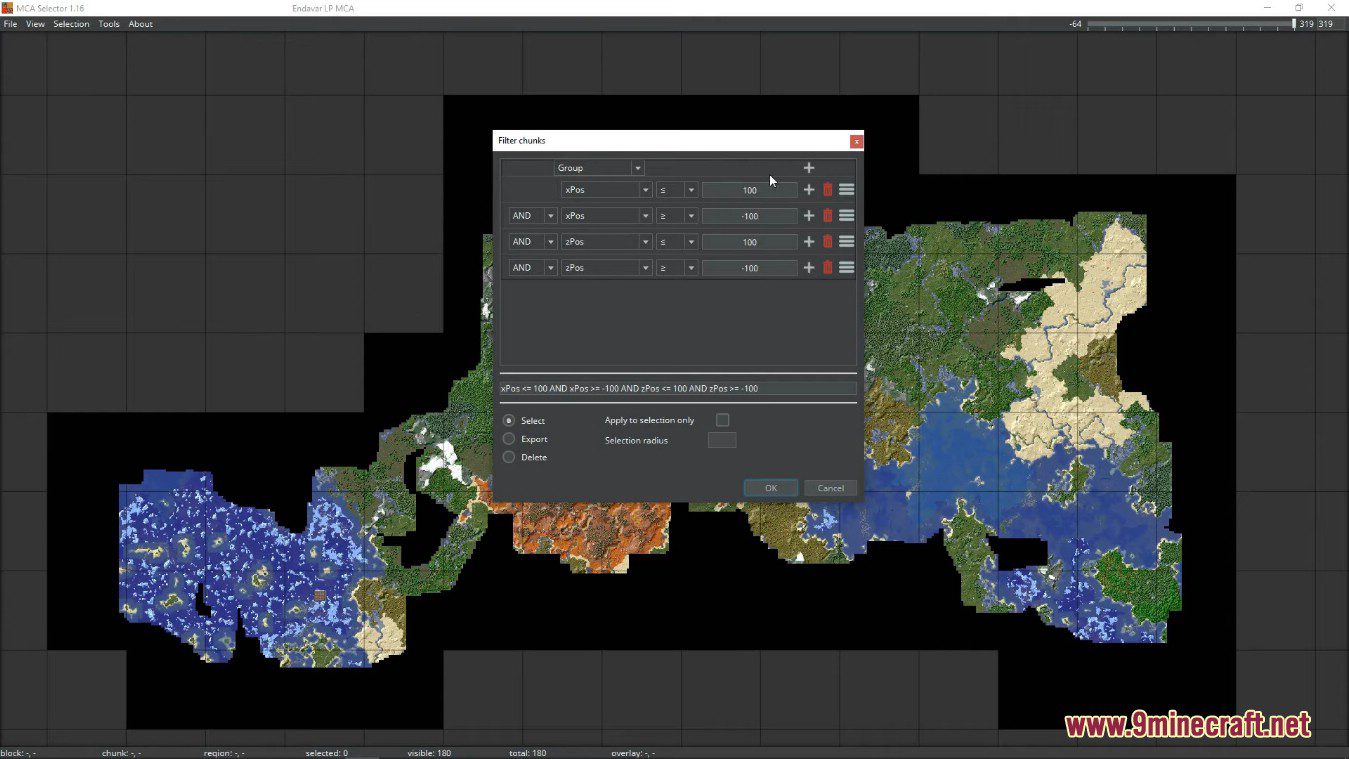Choose the Delete radio option
1349x759 pixels.
[509, 457]
